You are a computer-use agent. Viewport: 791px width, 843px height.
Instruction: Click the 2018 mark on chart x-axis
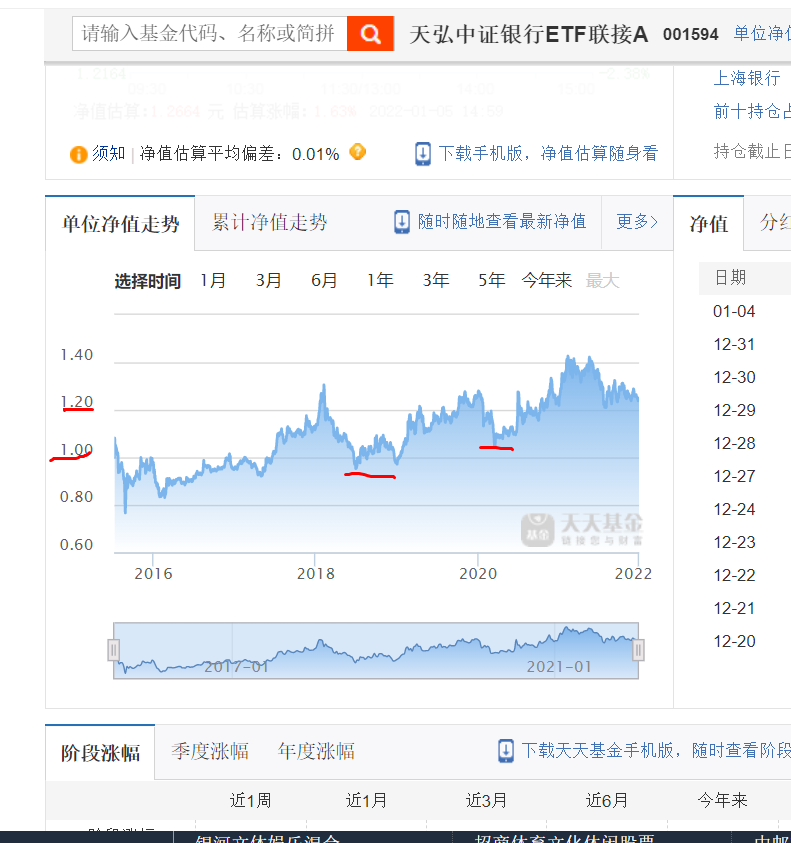316,574
